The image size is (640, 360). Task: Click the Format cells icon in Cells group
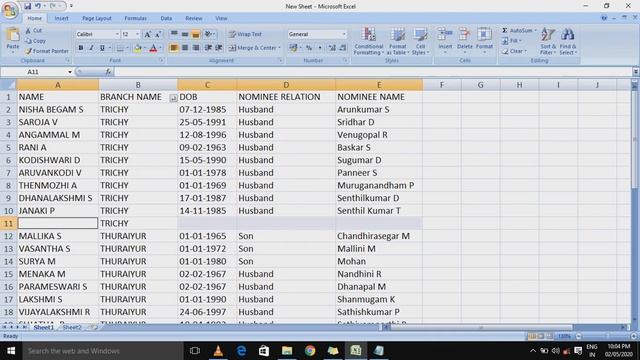point(484,35)
